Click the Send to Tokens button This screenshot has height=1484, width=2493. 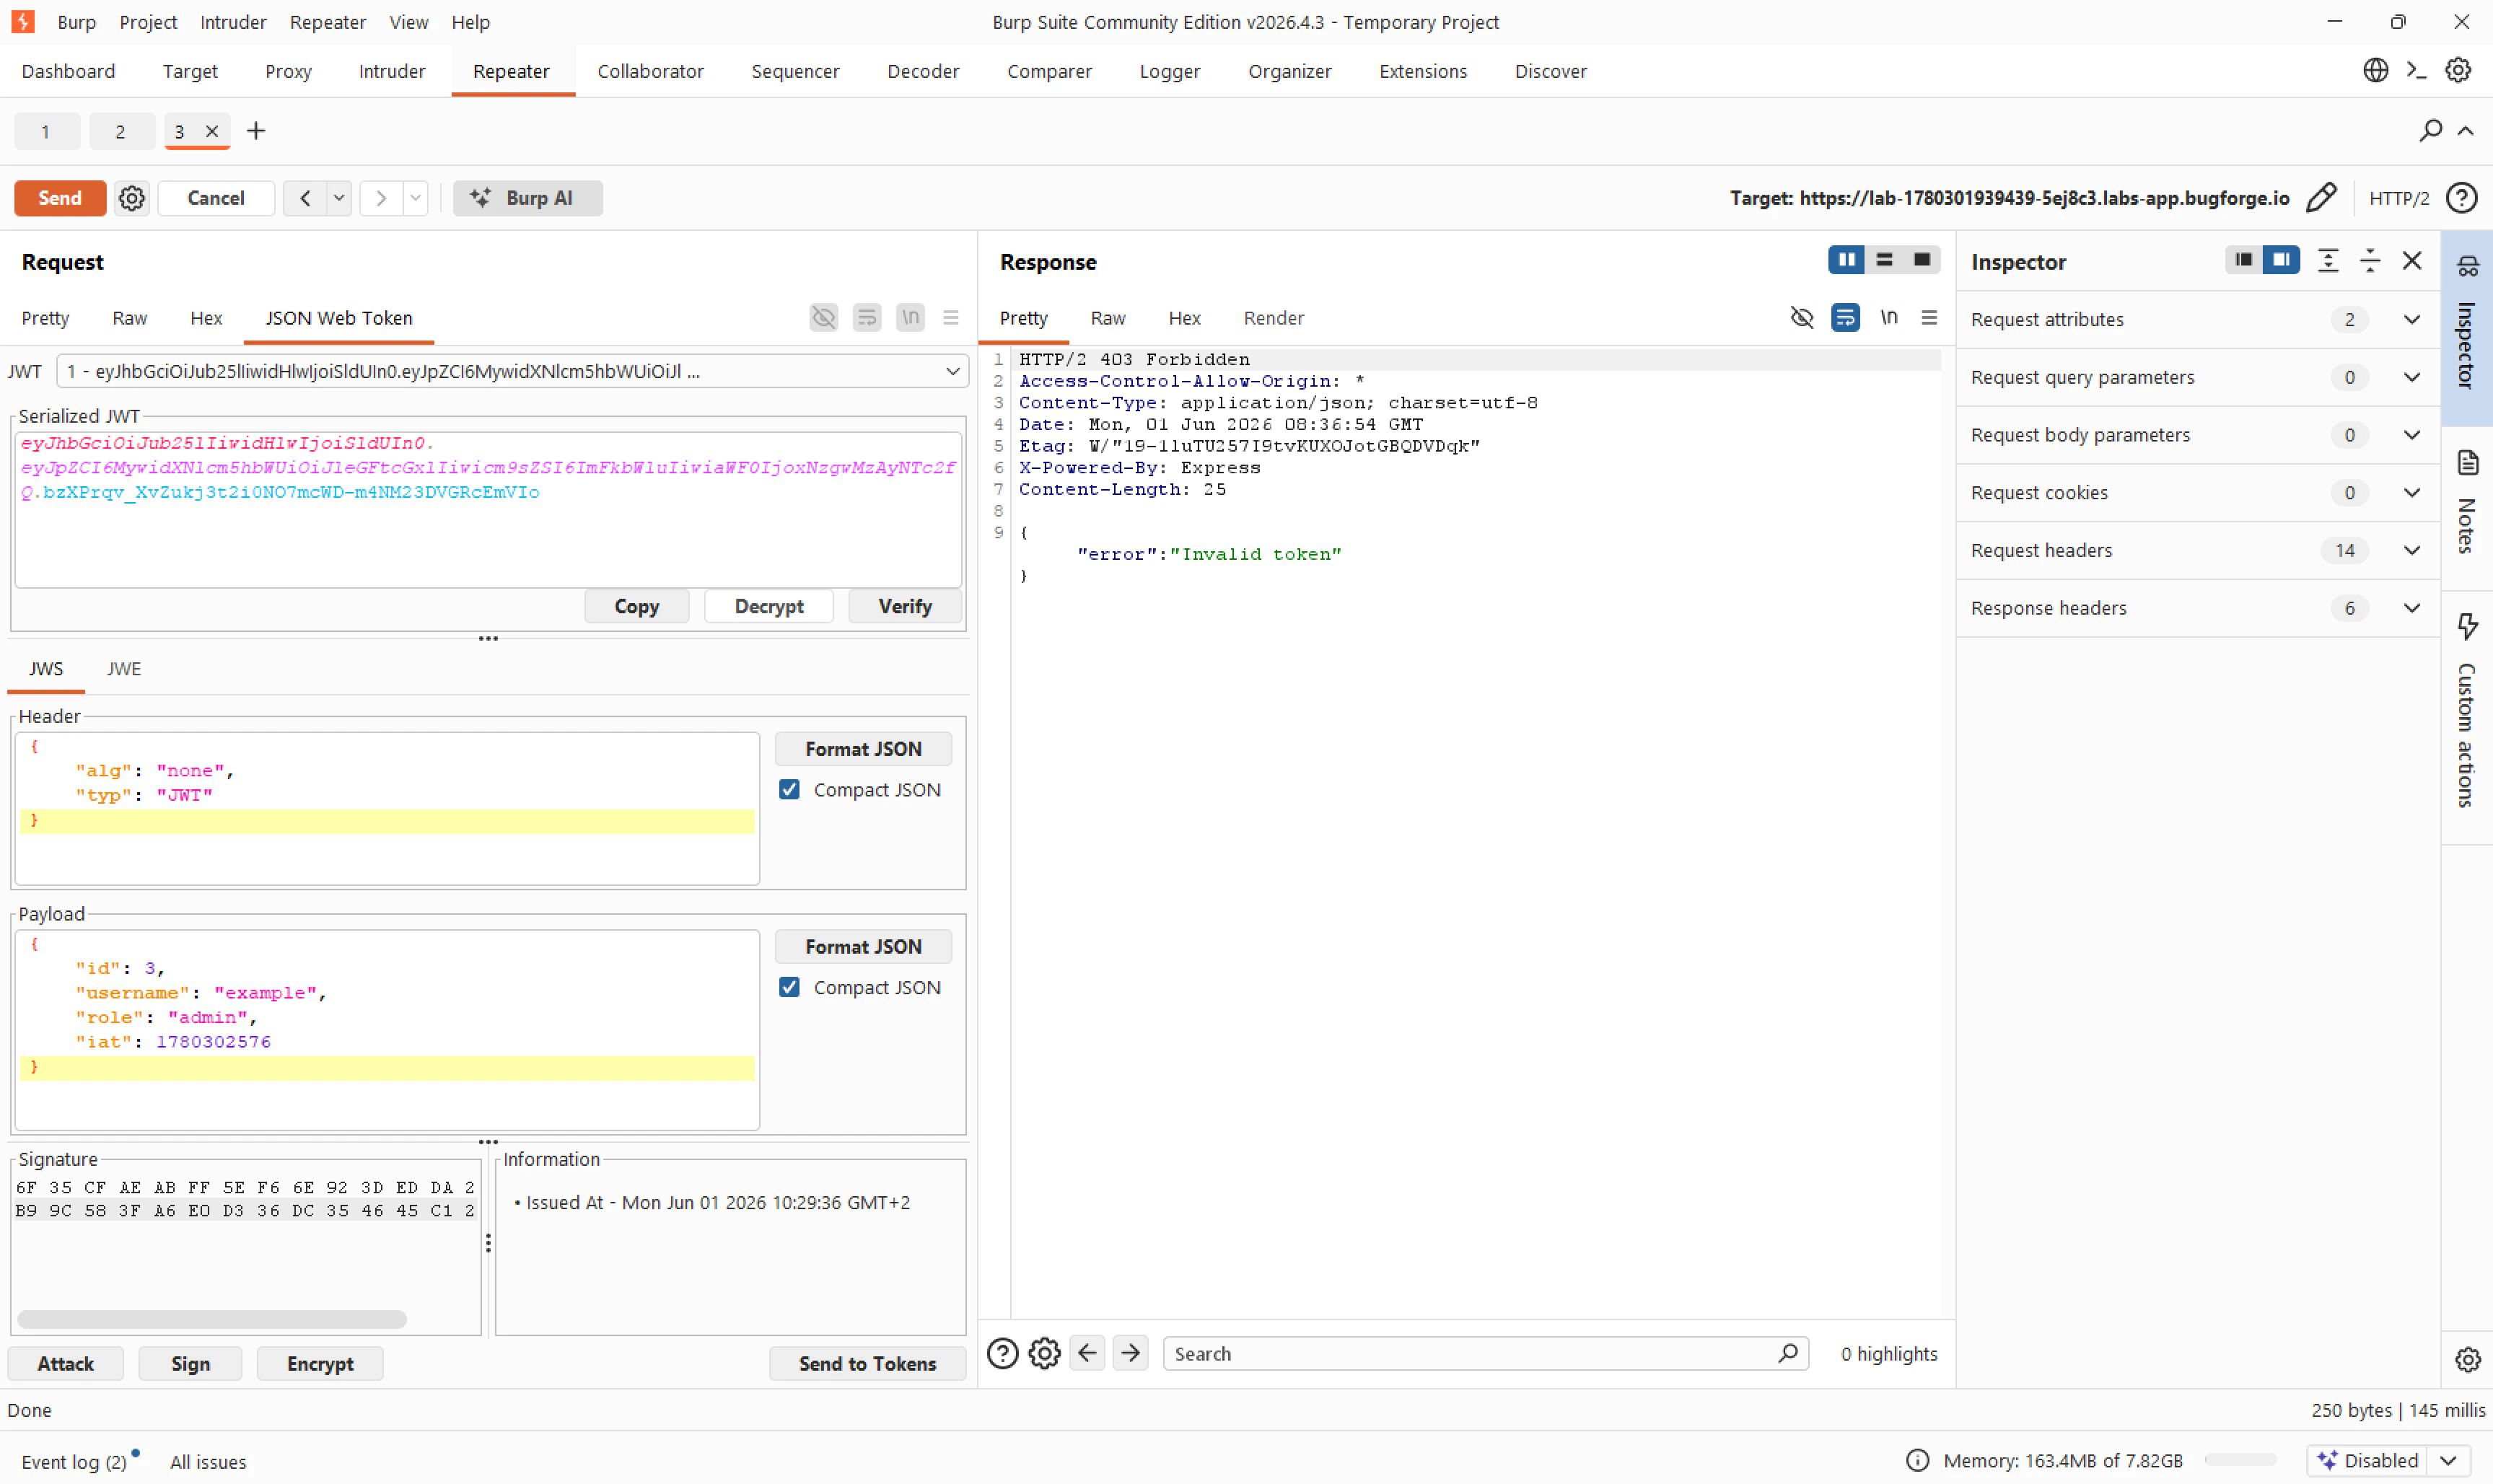(866, 1363)
